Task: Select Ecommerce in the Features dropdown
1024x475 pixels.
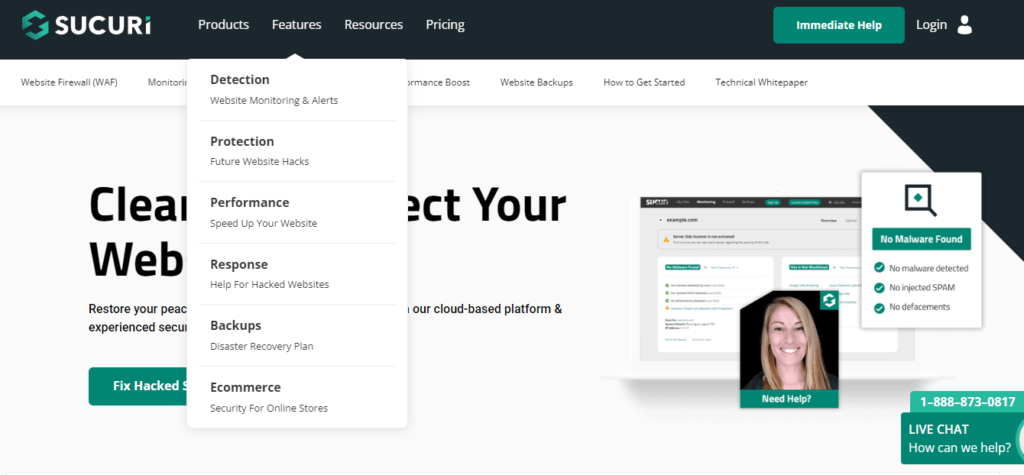Action: coord(246,387)
